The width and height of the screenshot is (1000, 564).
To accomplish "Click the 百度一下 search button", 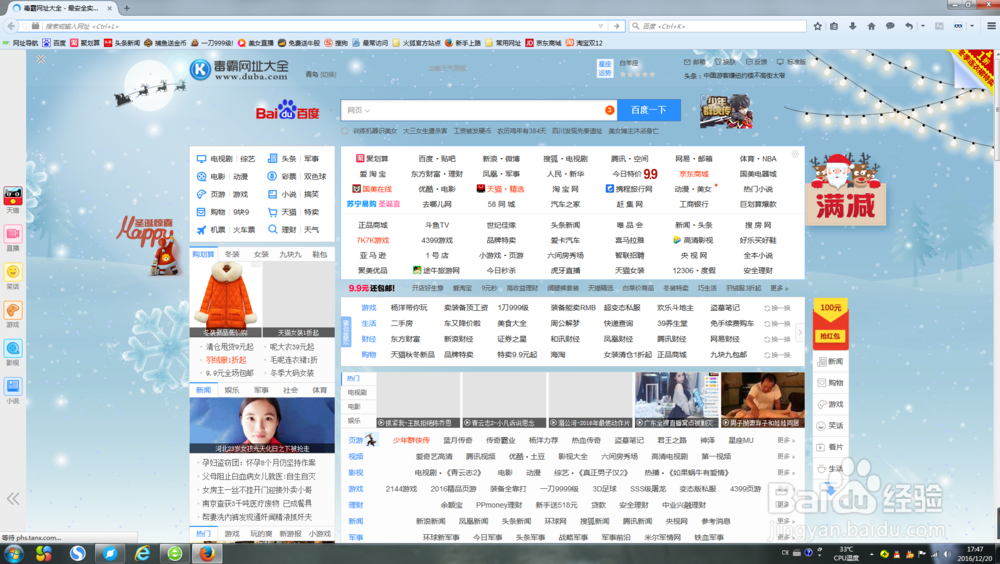I will click(649, 110).
